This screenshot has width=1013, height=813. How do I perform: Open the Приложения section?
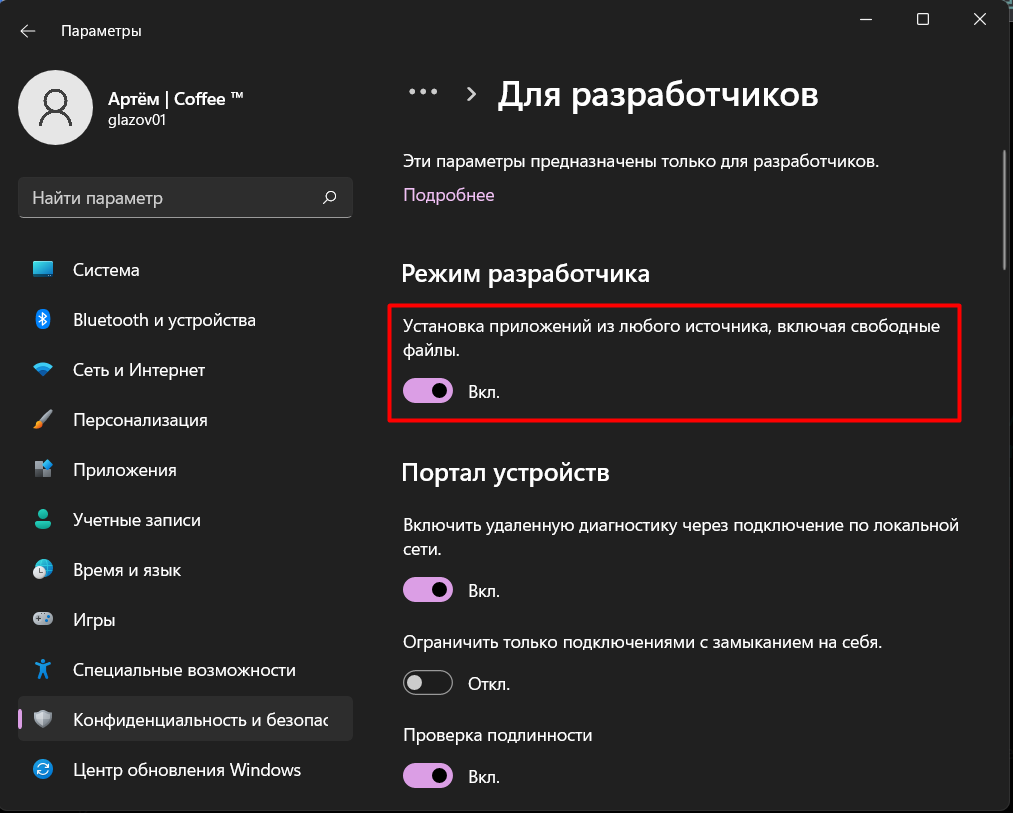[x=42, y=469]
